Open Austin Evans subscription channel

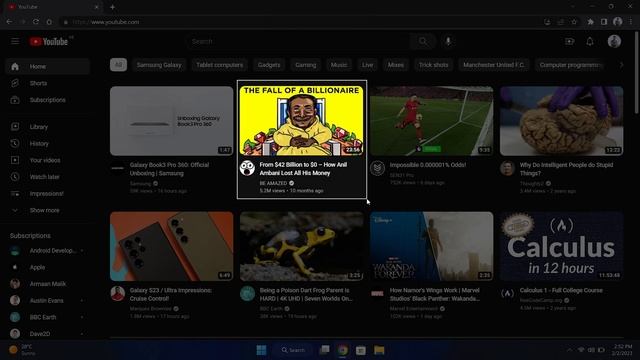(48, 301)
